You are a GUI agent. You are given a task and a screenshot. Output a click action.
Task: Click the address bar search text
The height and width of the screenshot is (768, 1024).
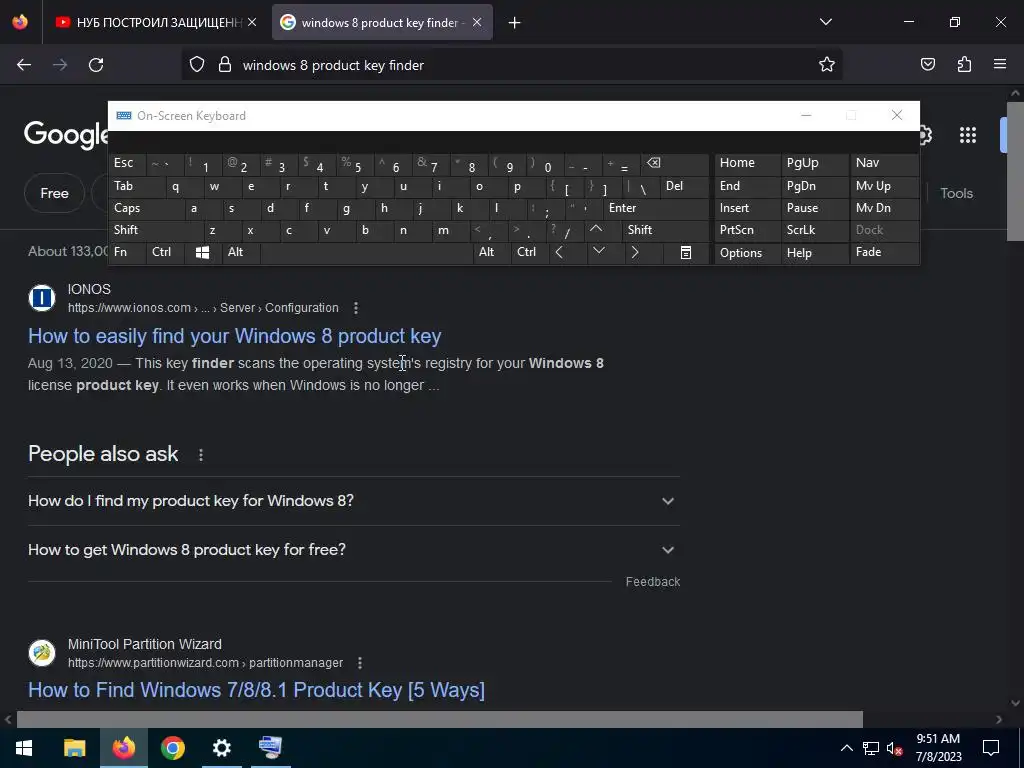[x=333, y=65]
